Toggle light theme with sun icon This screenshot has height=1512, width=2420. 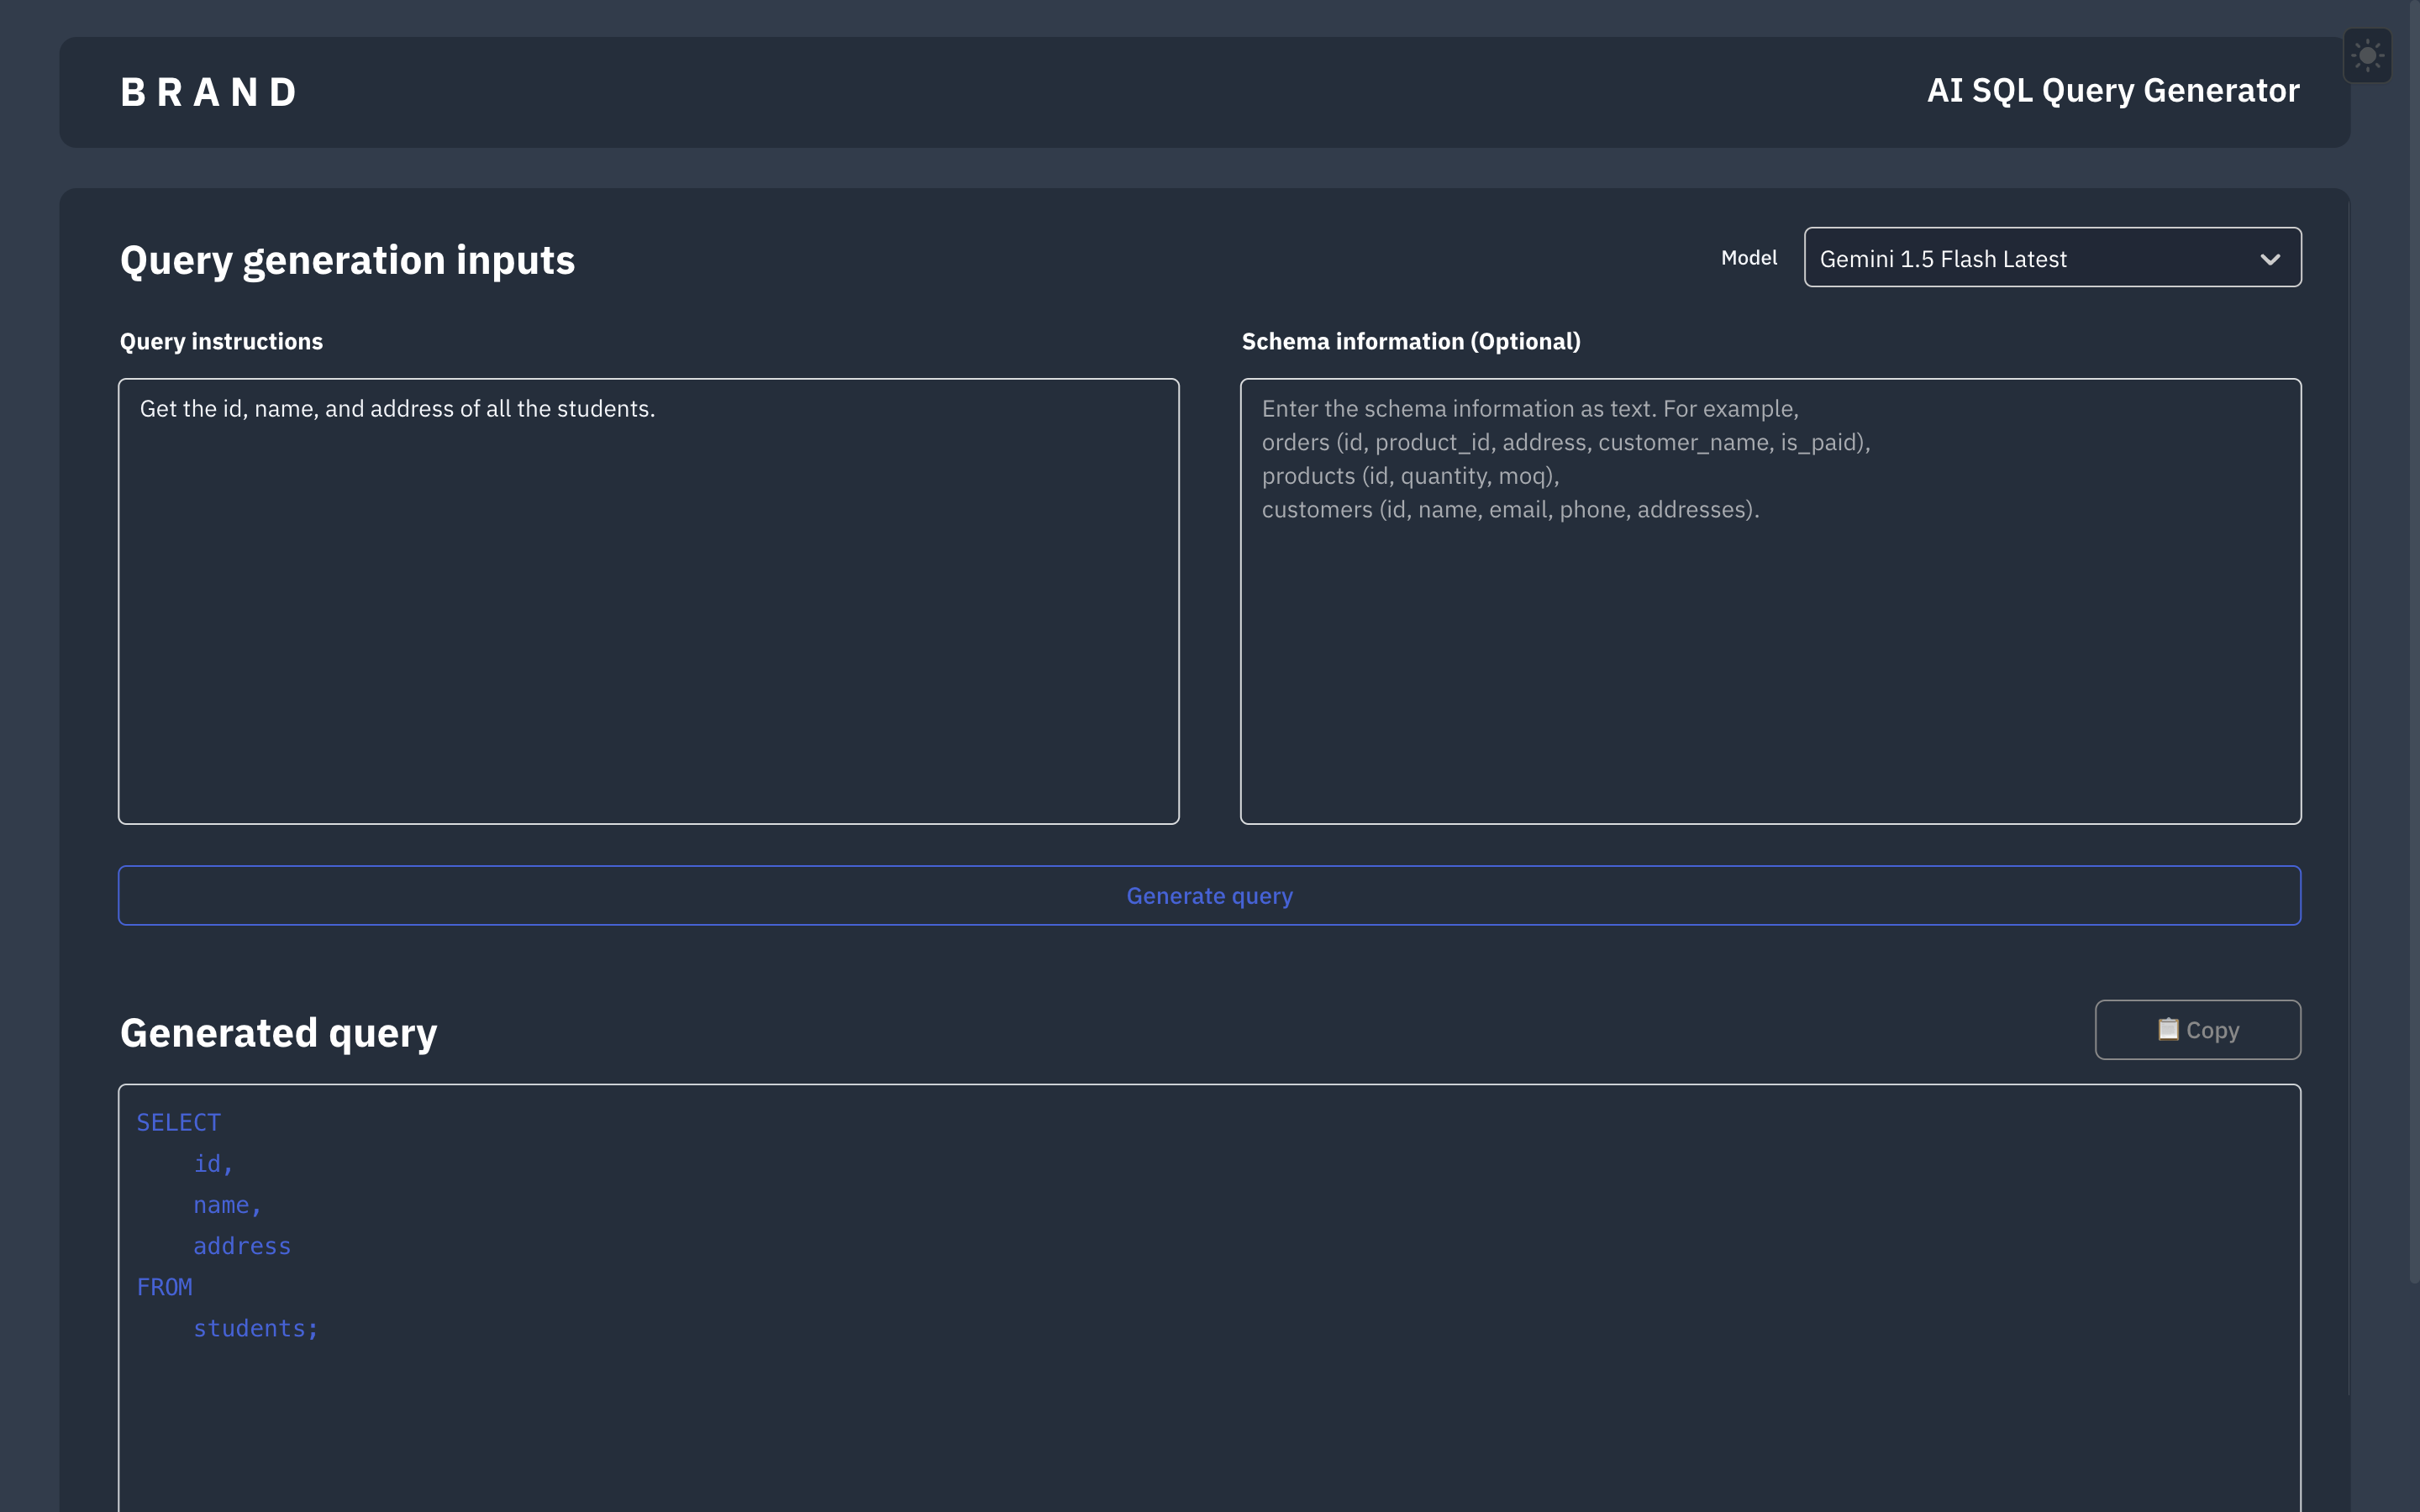[2367, 56]
